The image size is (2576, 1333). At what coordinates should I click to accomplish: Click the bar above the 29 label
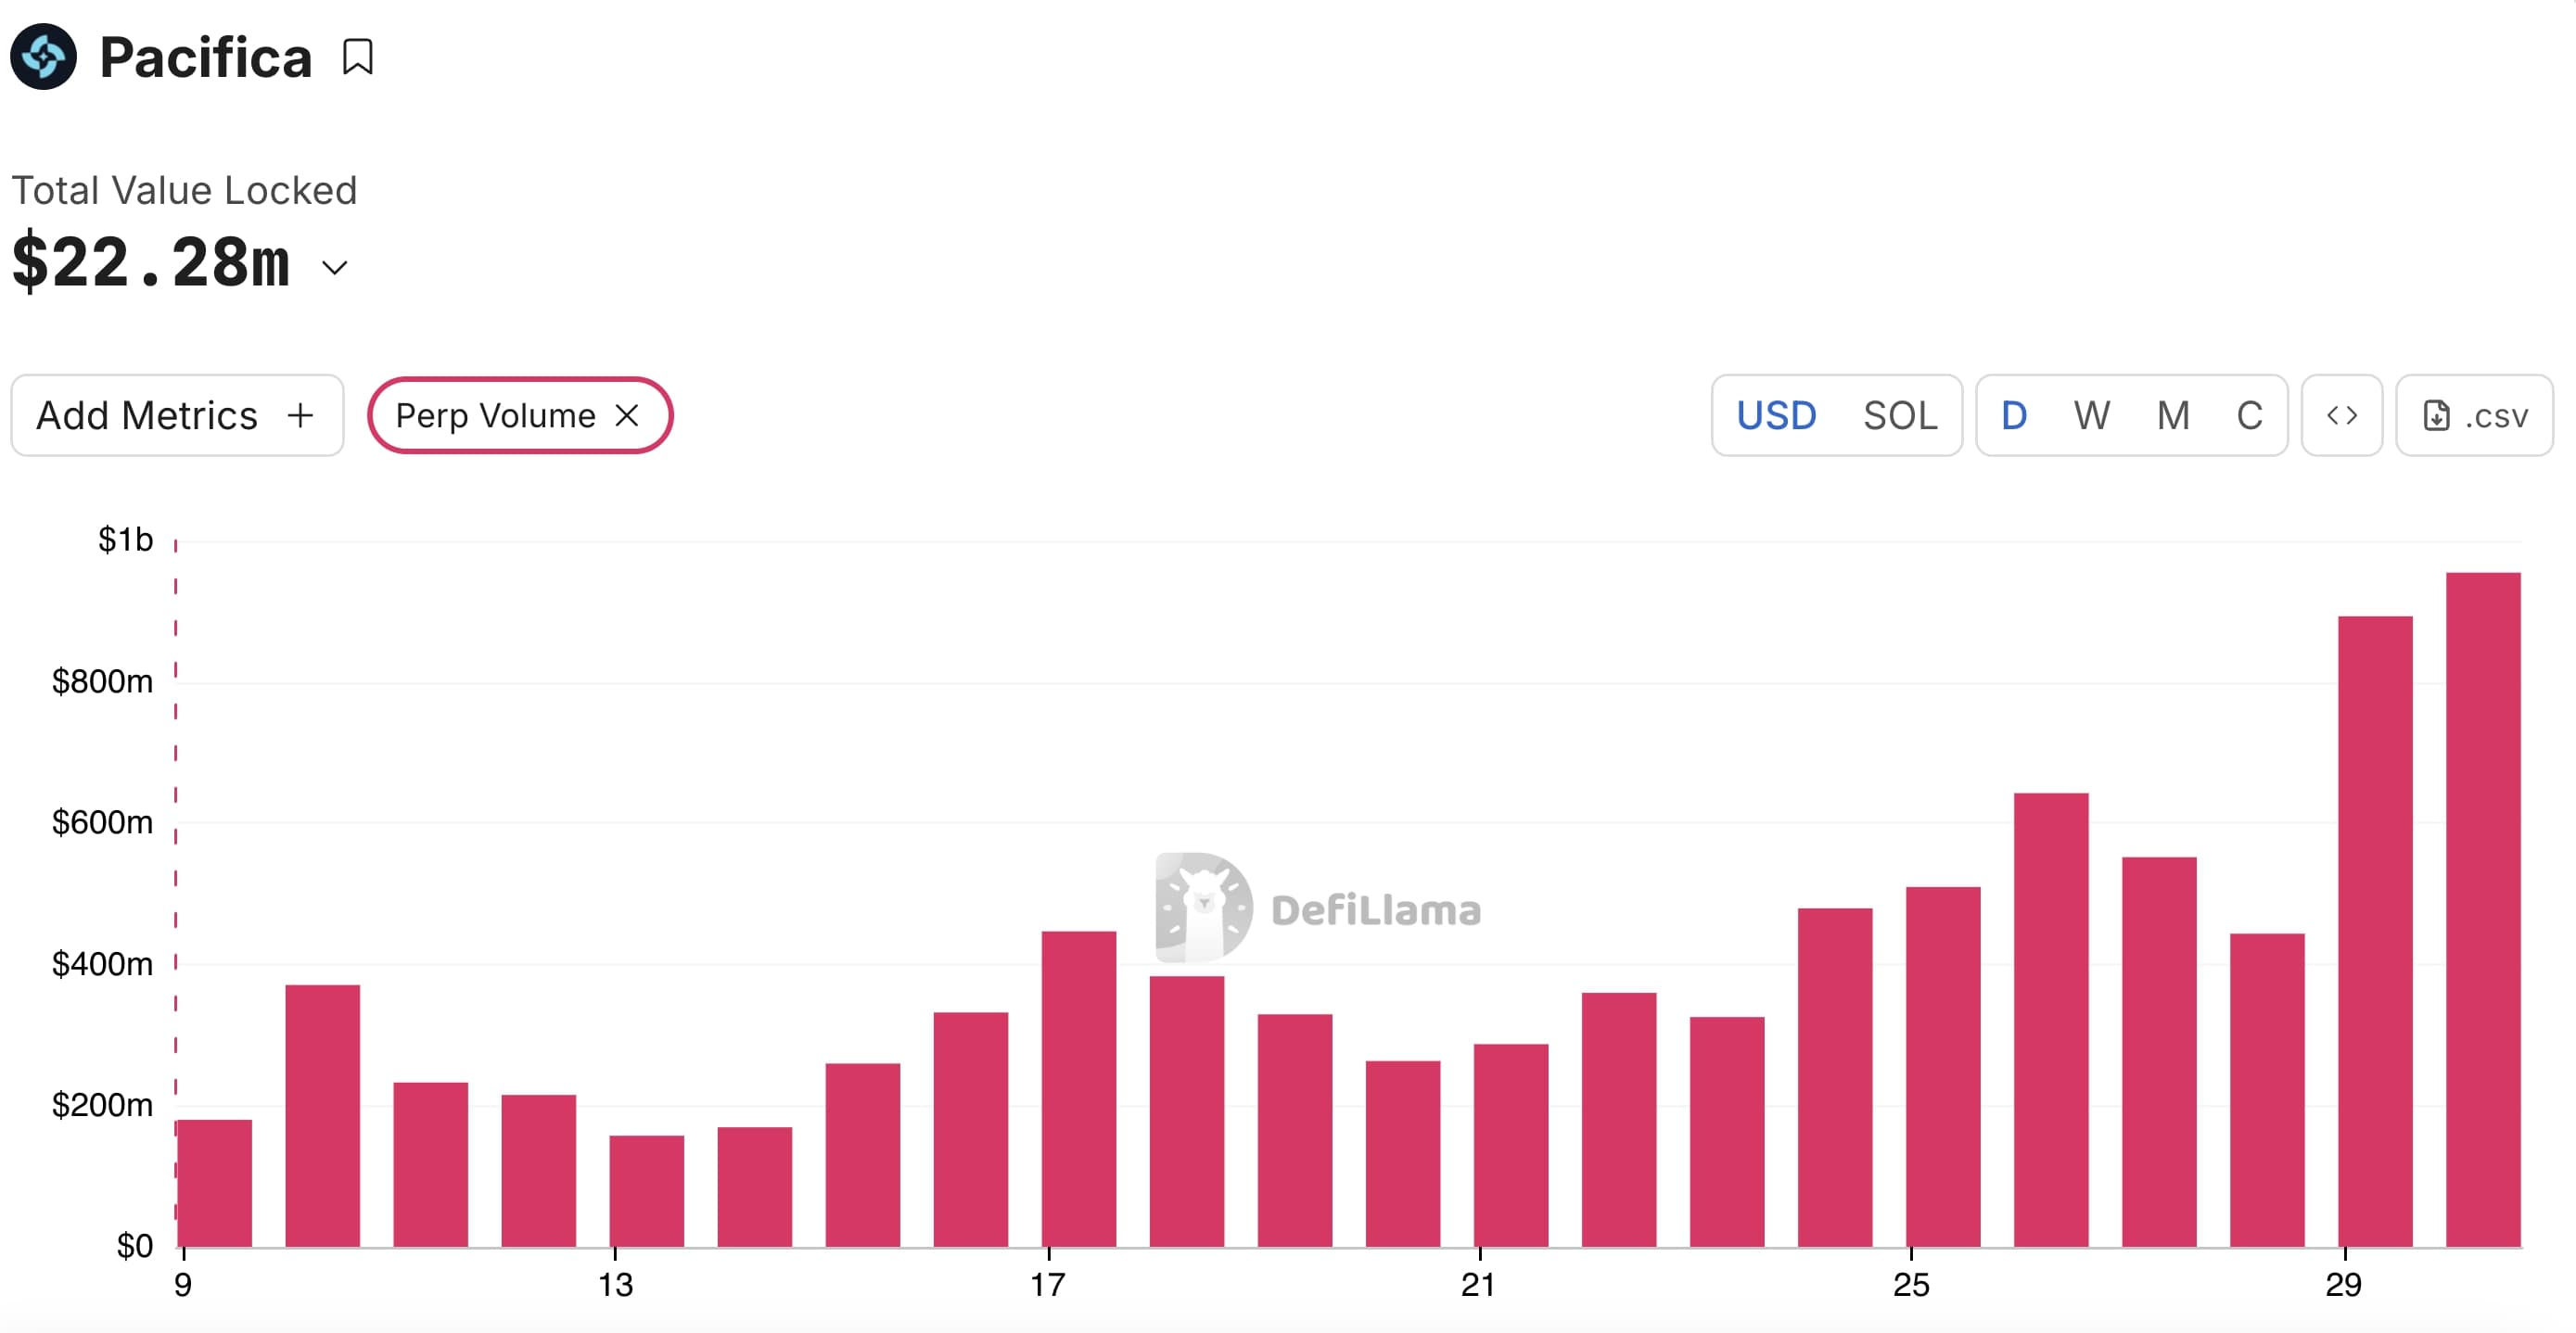click(2375, 930)
